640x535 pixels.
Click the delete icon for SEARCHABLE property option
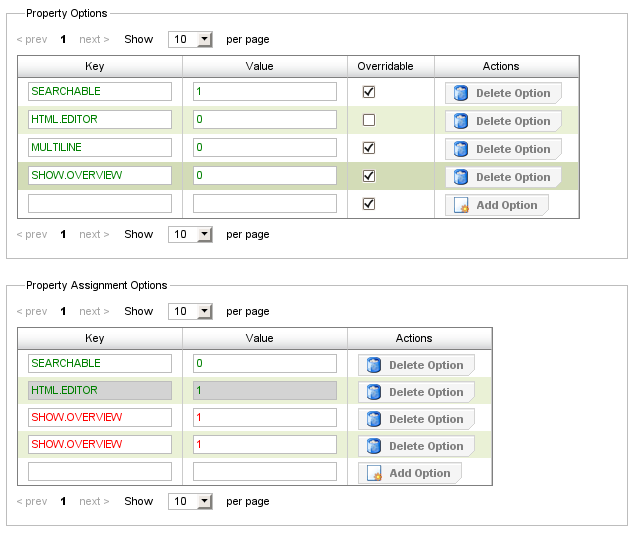(x=461, y=93)
